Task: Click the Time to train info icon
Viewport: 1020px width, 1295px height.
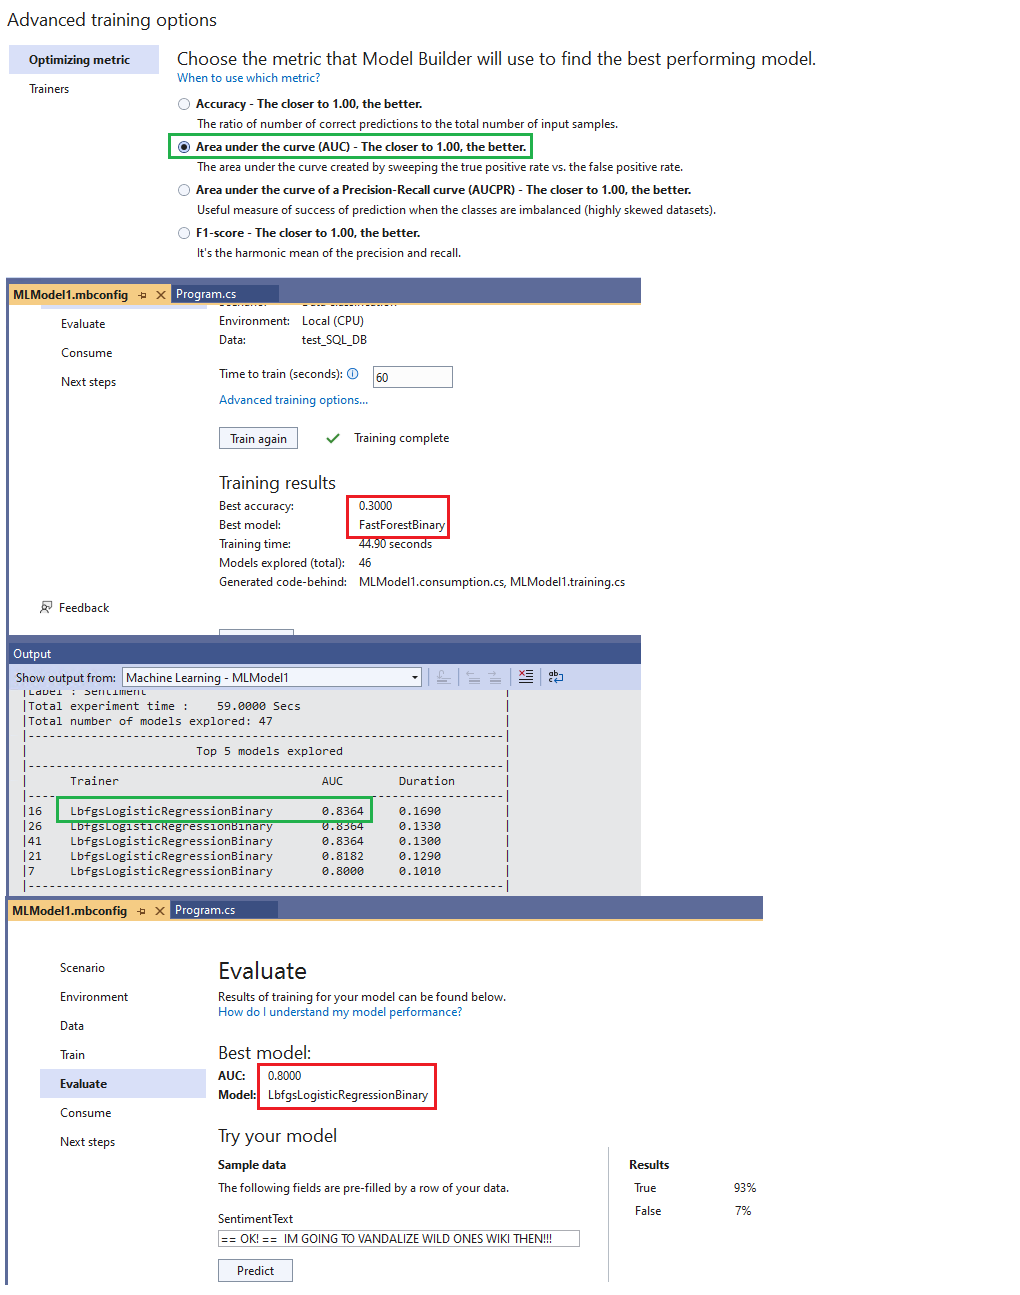Action: 352,374
